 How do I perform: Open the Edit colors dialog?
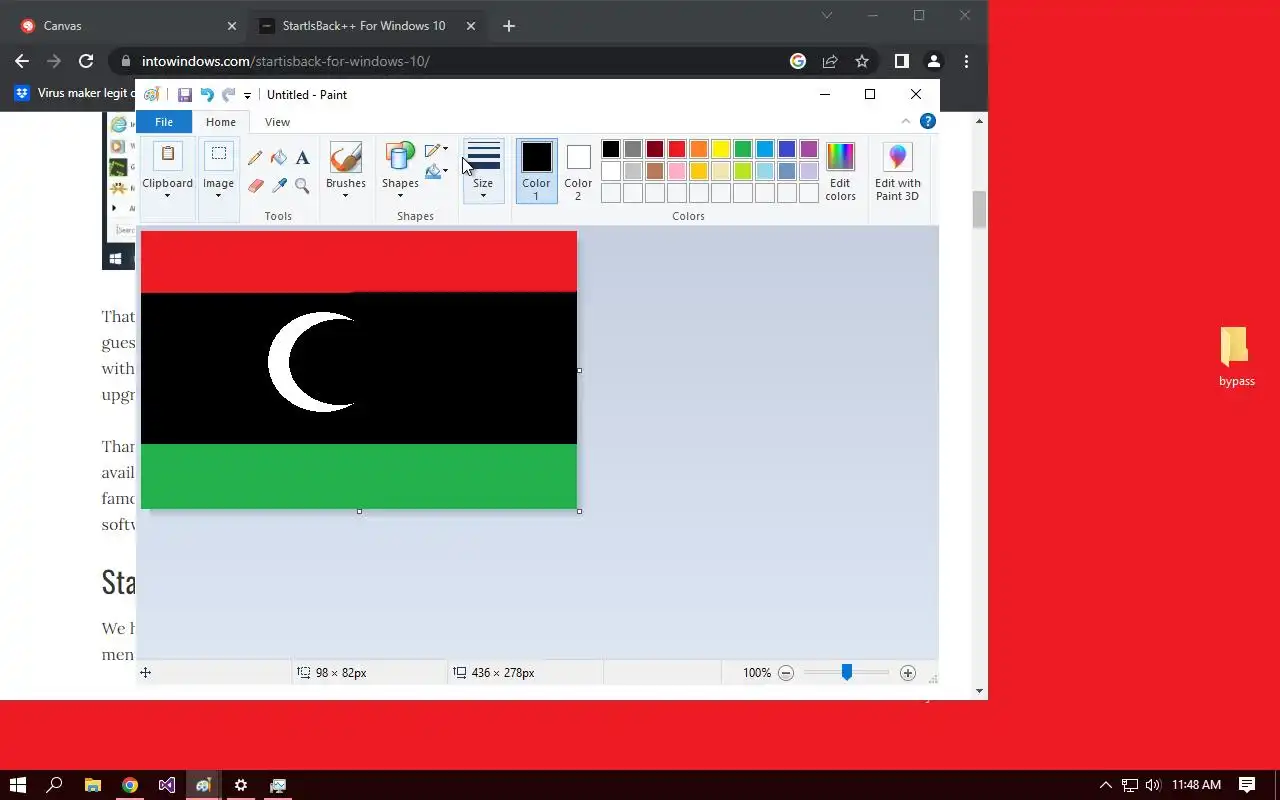tap(840, 172)
